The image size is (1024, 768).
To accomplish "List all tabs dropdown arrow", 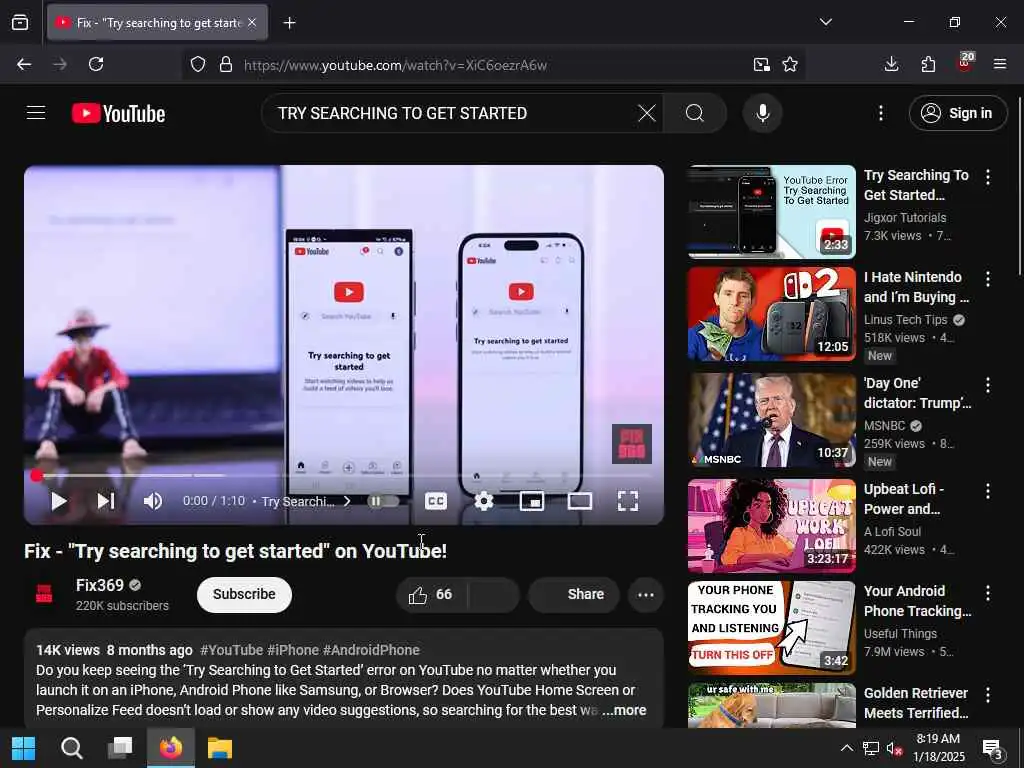I will [825, 22].
